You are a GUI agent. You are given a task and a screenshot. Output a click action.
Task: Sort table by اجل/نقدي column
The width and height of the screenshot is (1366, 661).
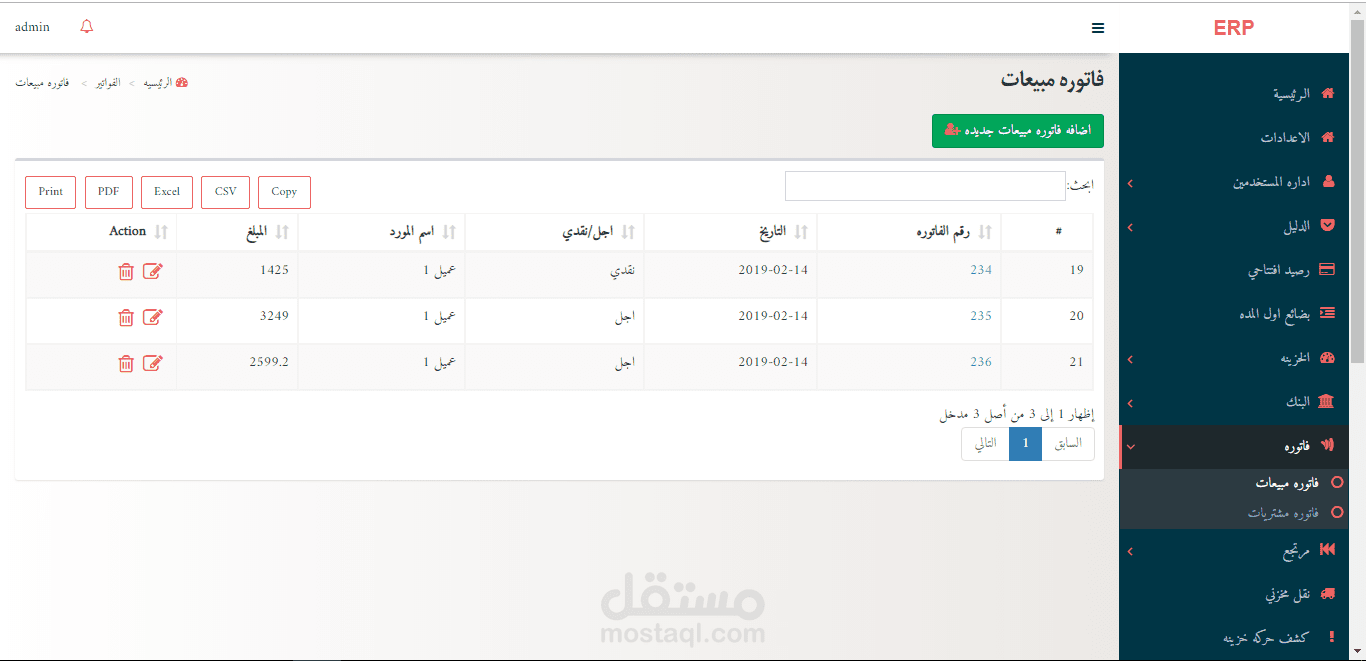tap(555, 232)
